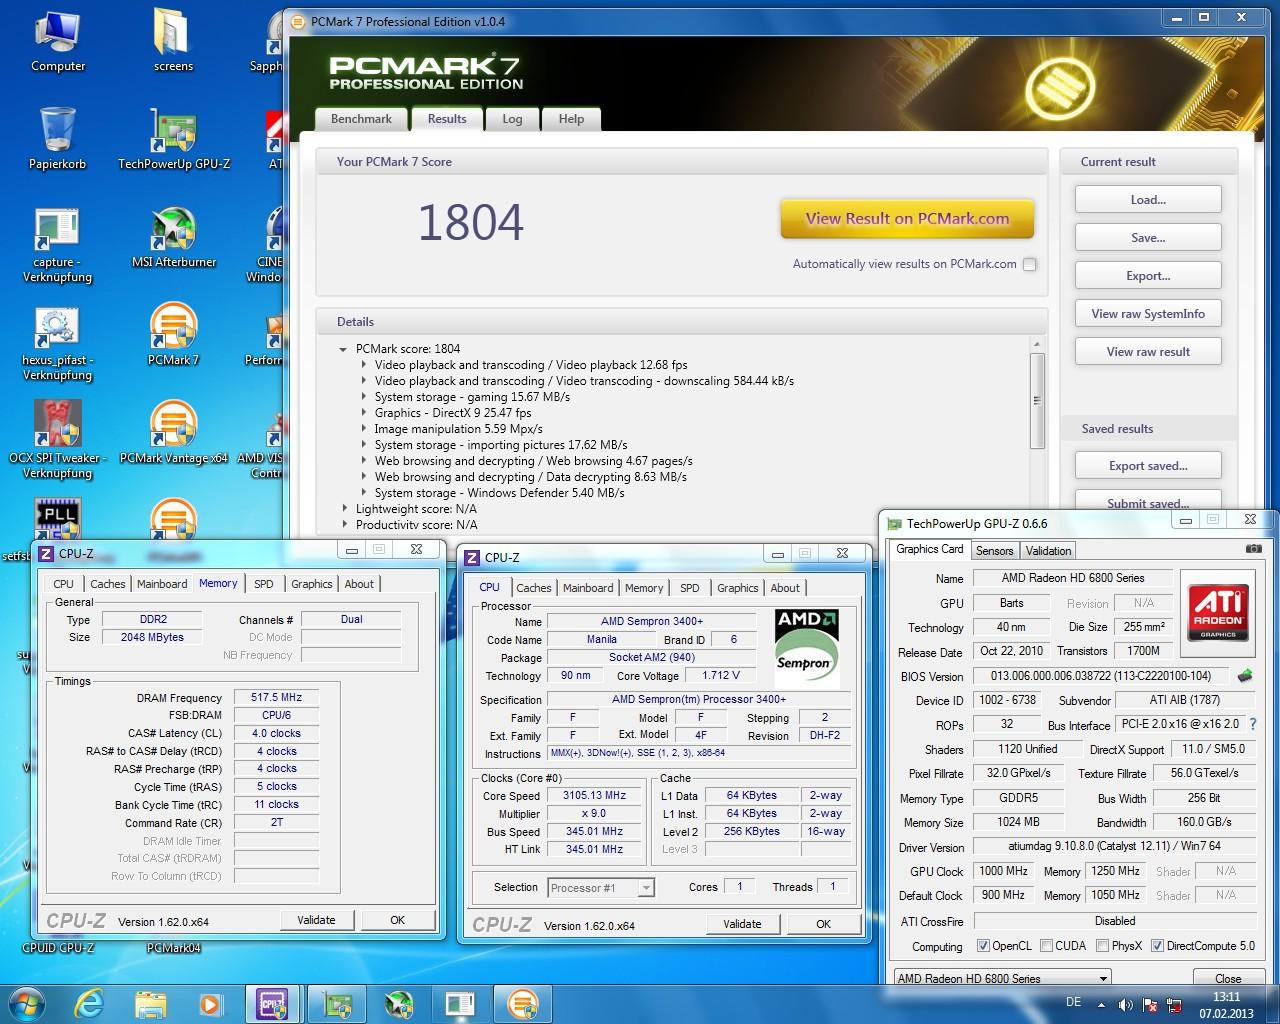Open Windows Explorer from taskbar
This screenshot has height=1024, width=1280.
click(150, 1003)
